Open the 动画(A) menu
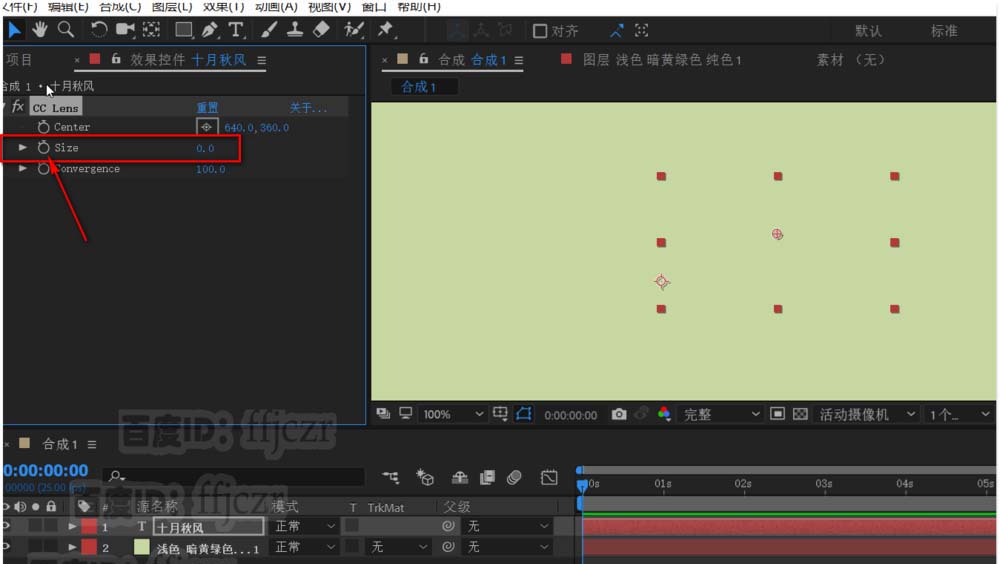 pos(276,6)
